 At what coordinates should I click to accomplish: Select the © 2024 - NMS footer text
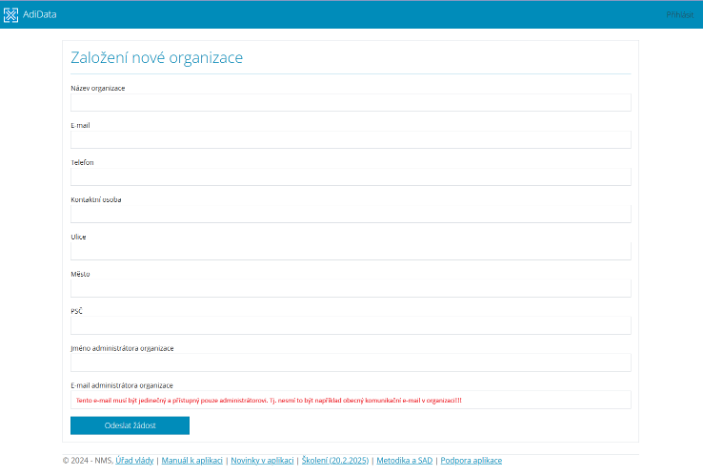(88, 461)
